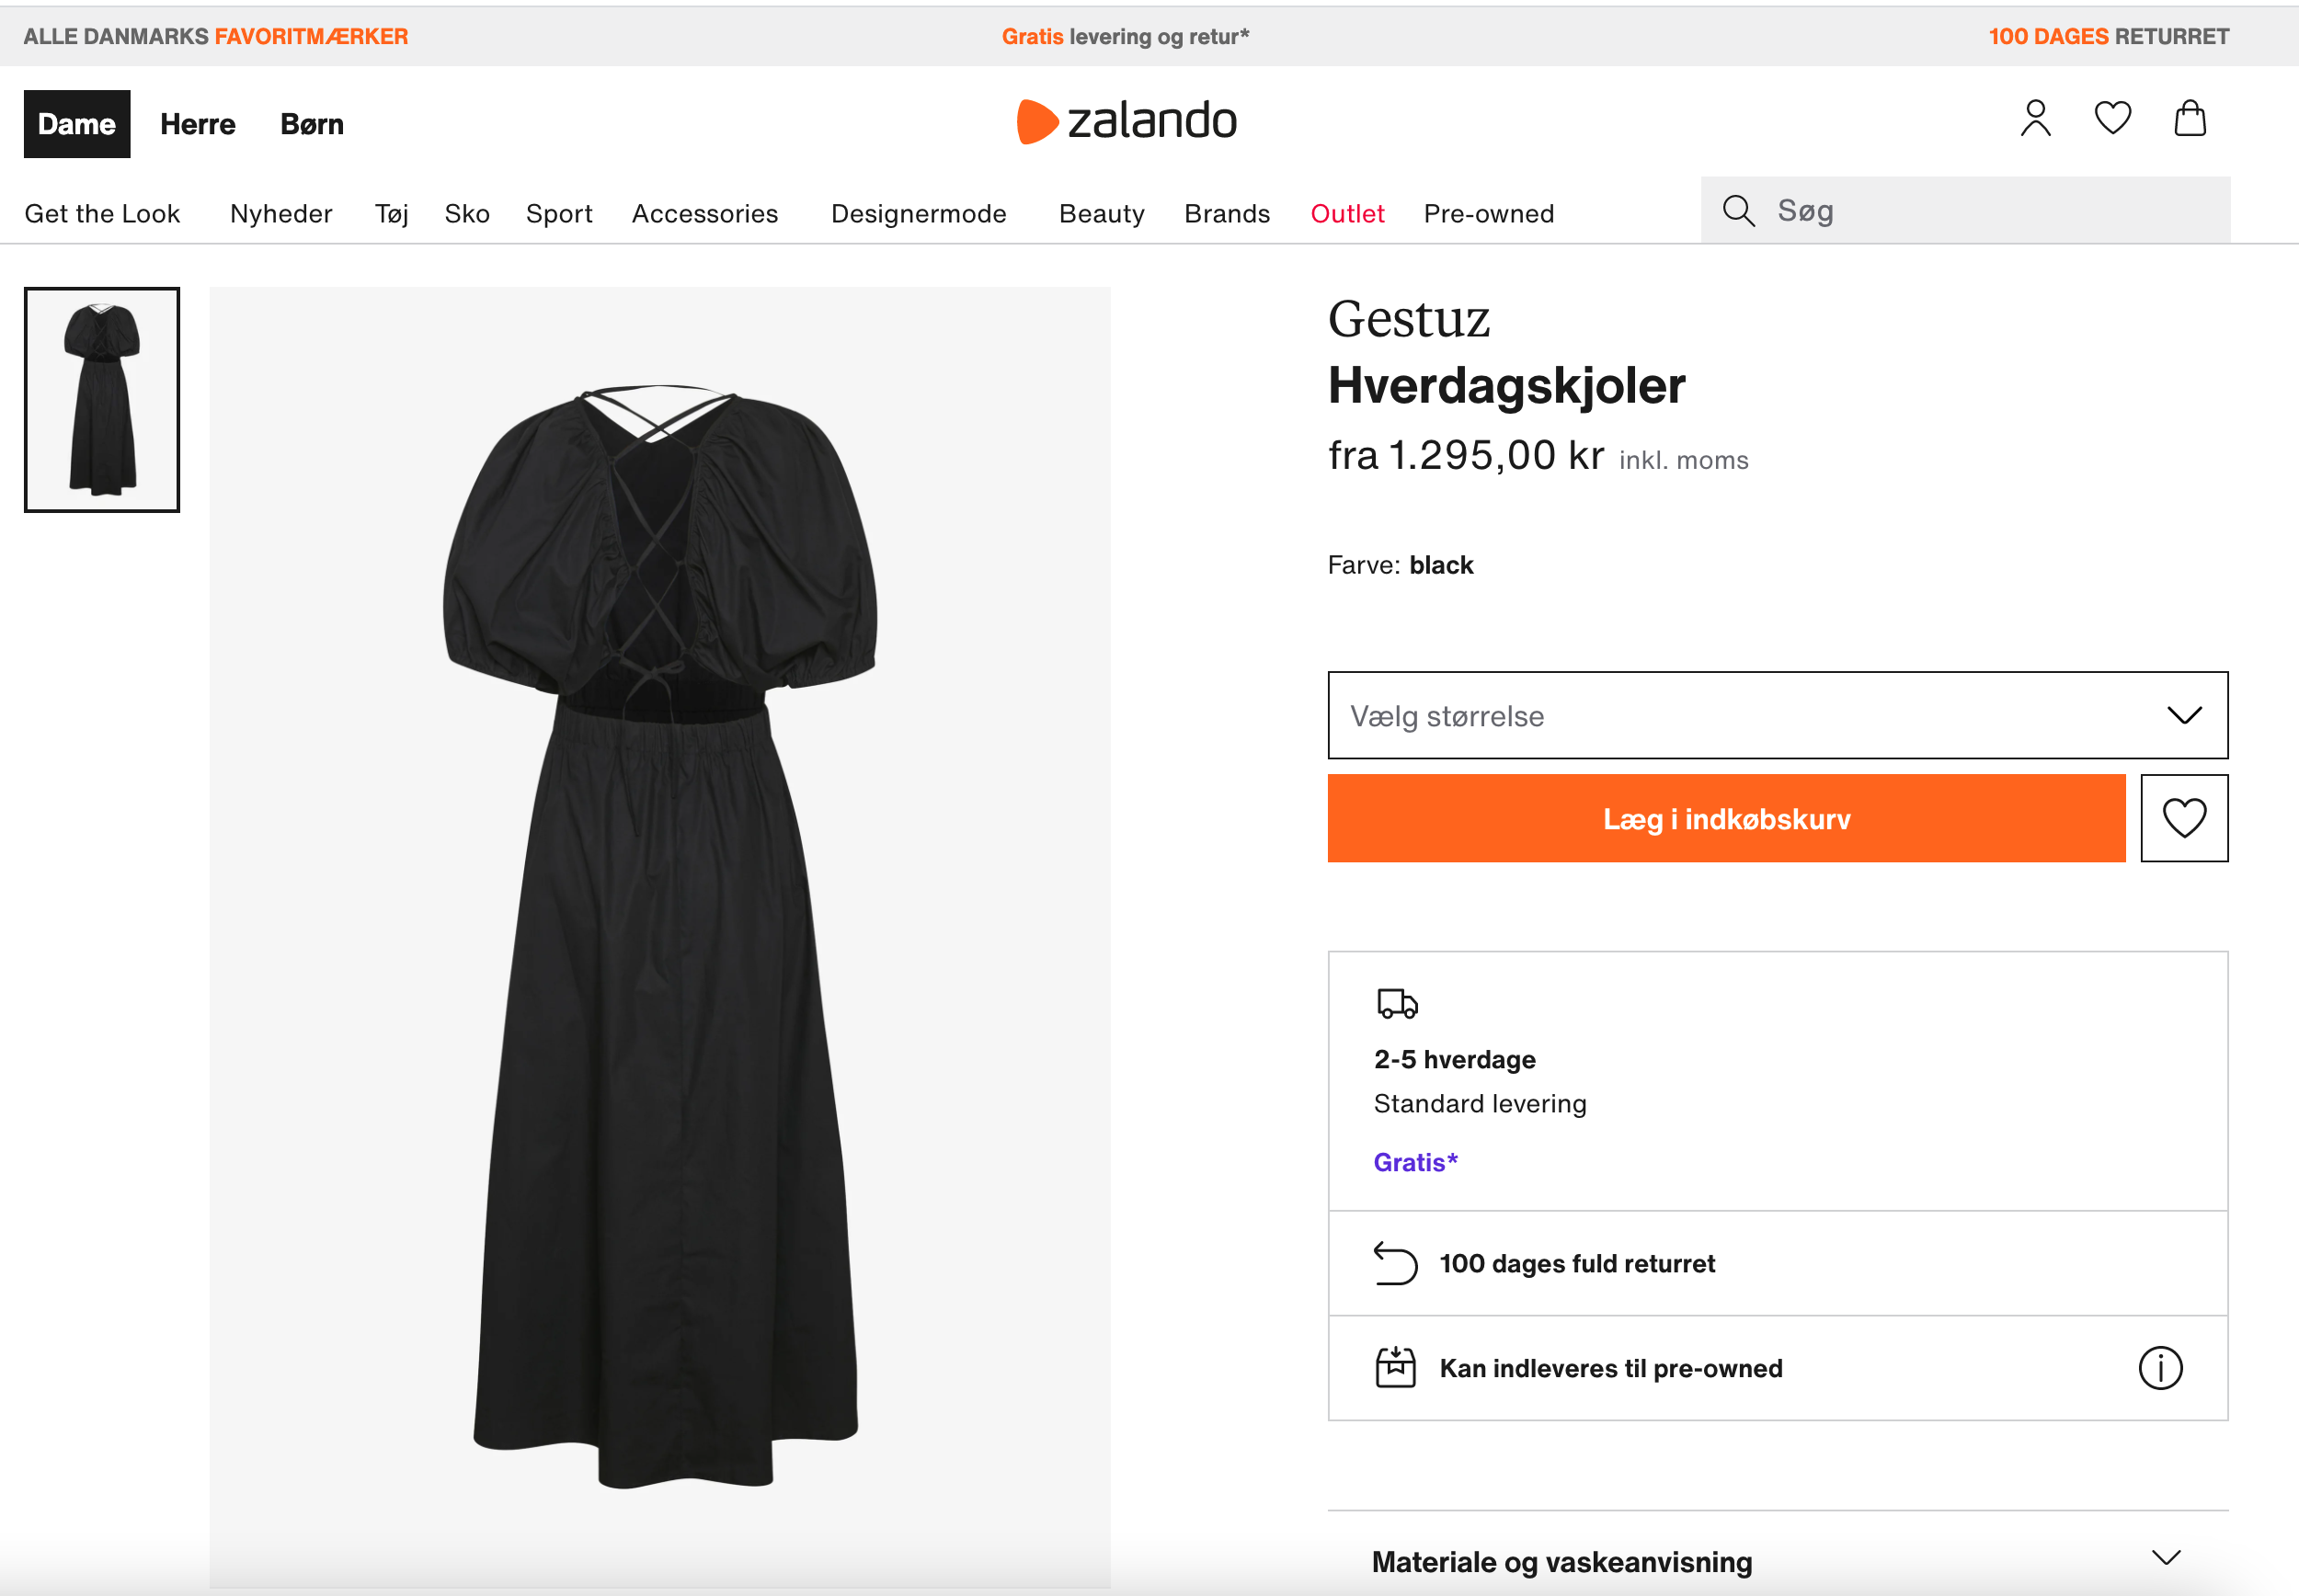Toggle wishlist heart beside add-to-cart button
The height and width of the screenshot is (1596, 2299).
pyautogui.click(x=2183, y=818)
